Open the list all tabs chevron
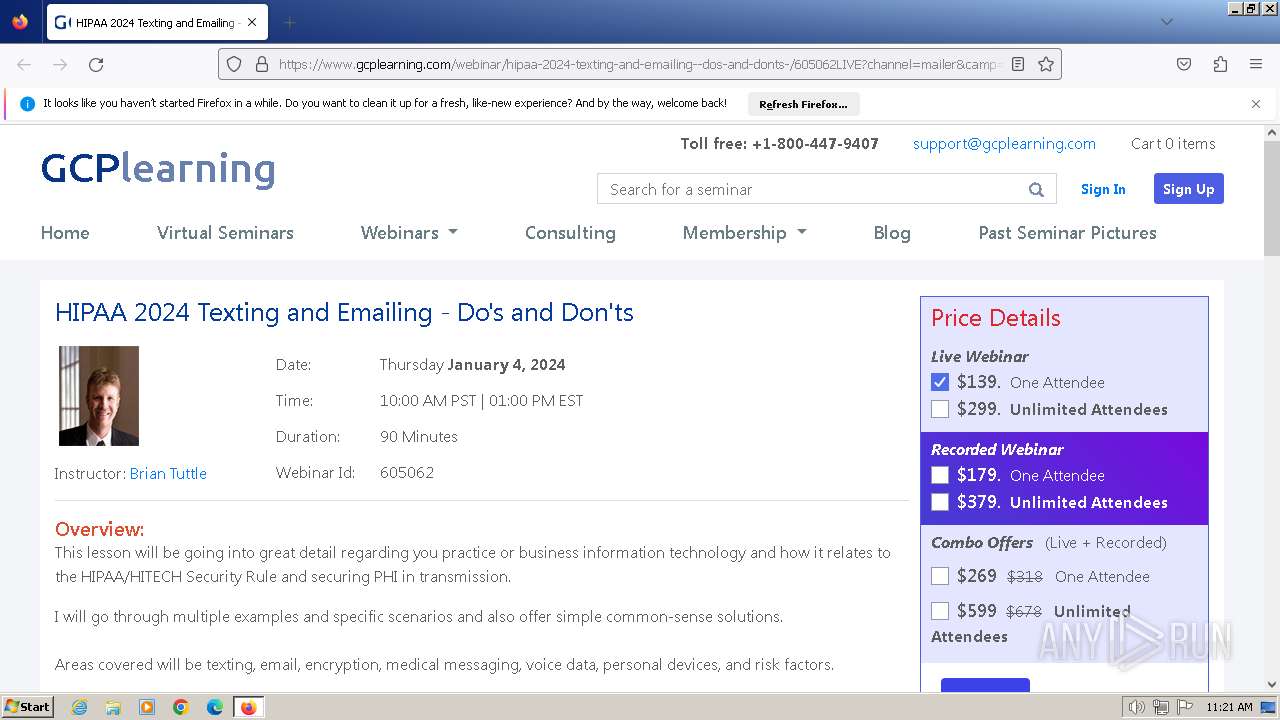 click(x=1166, y=22)
